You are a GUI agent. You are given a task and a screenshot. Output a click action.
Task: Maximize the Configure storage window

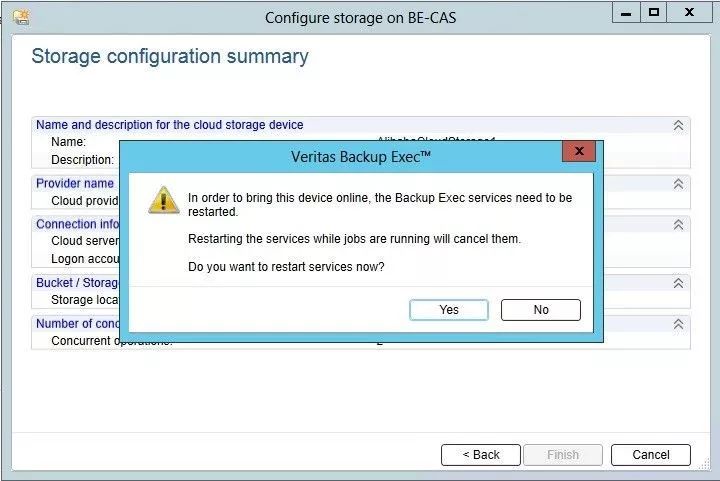[654, 13]
